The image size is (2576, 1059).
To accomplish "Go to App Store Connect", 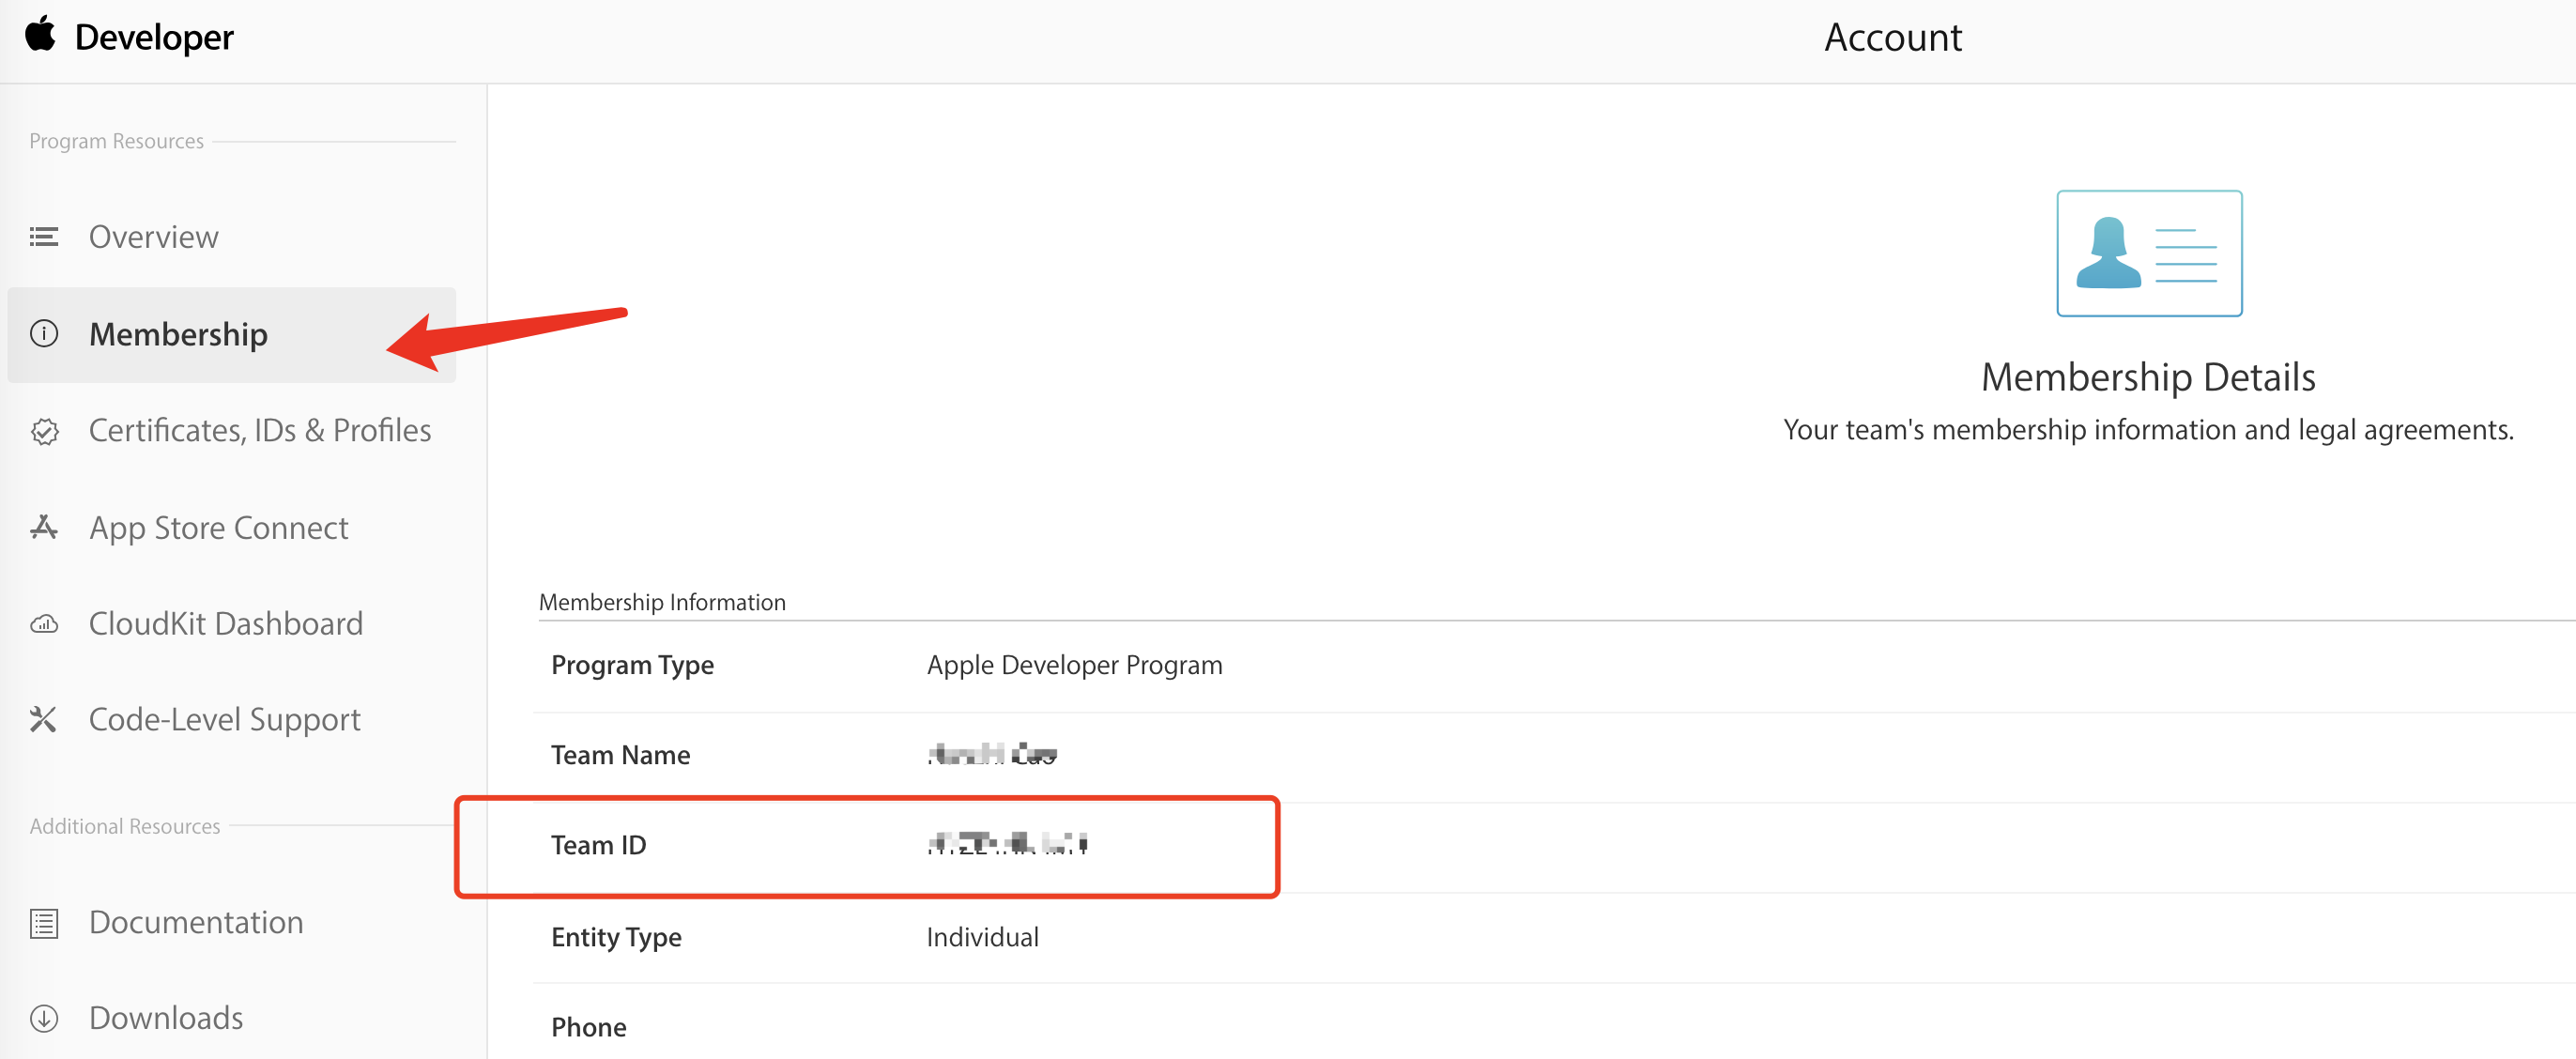I will (x=219, y=527).
